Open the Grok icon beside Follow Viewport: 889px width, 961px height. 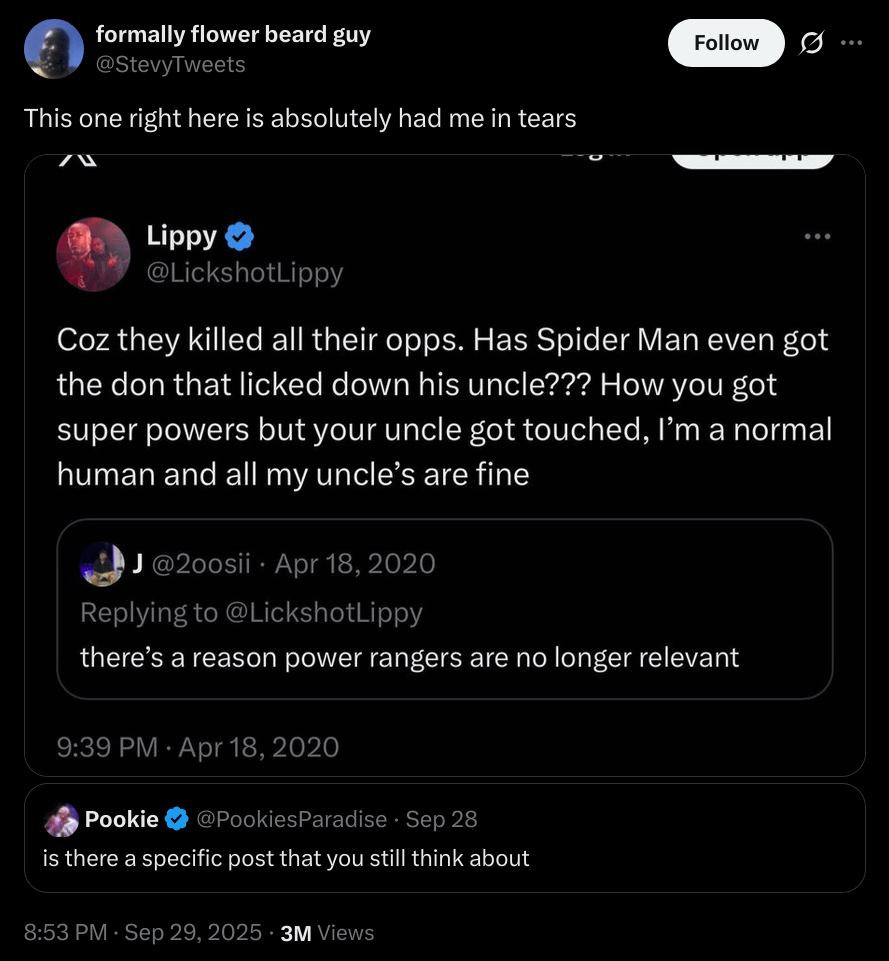[x=812, y=43]
